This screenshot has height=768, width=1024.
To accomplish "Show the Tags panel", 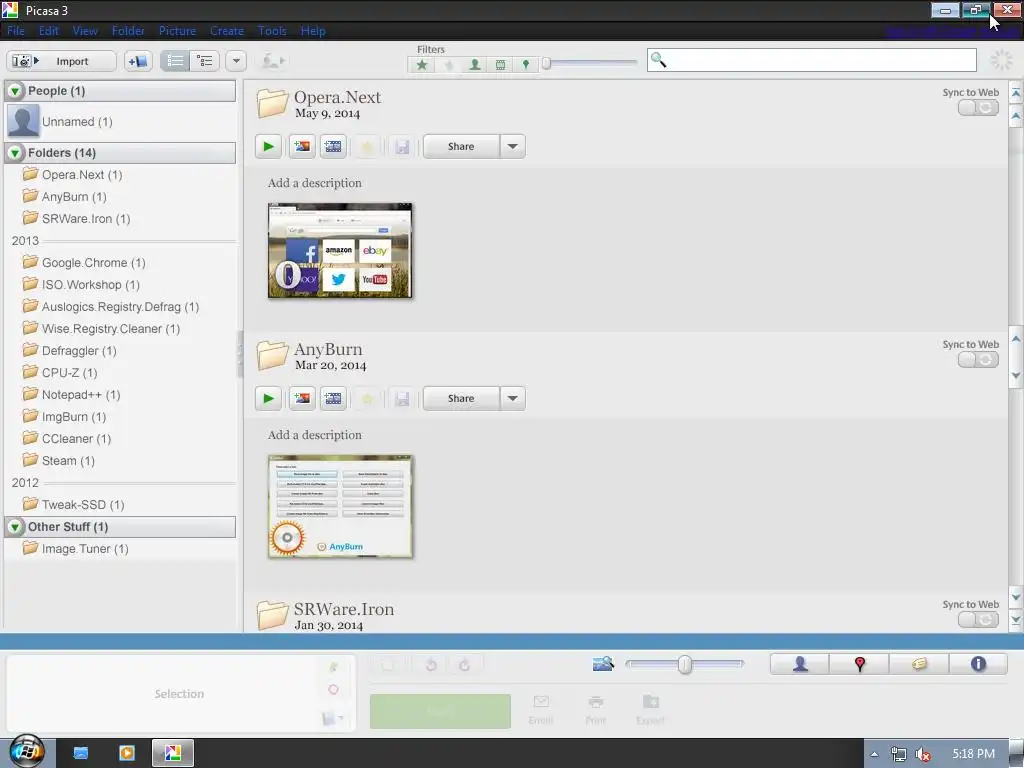I will (919, 664).
